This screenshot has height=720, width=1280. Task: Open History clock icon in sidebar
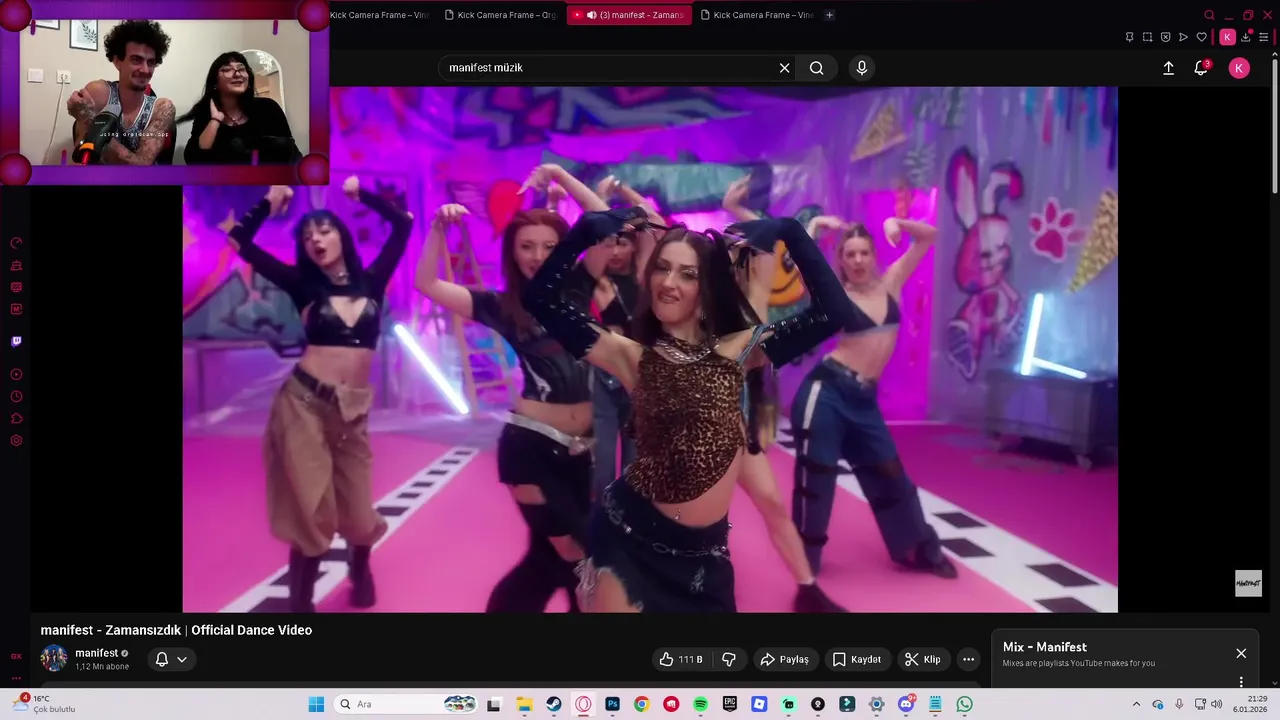[16, 397]
